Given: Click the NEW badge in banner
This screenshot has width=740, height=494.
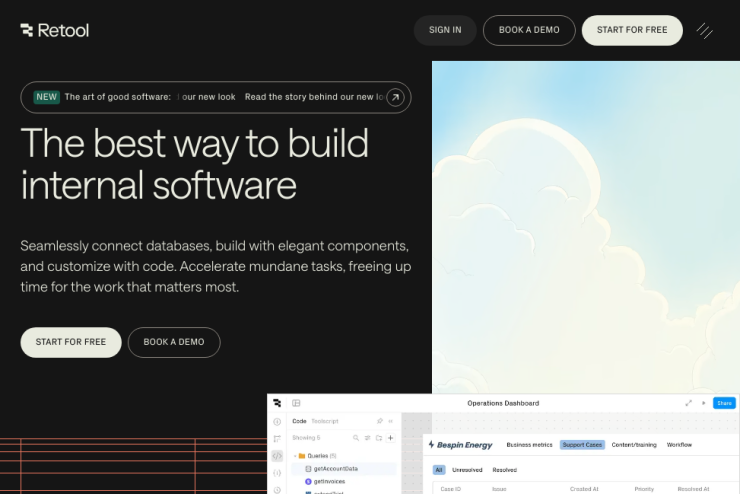Looking at the screenshot, I should 46,97.
